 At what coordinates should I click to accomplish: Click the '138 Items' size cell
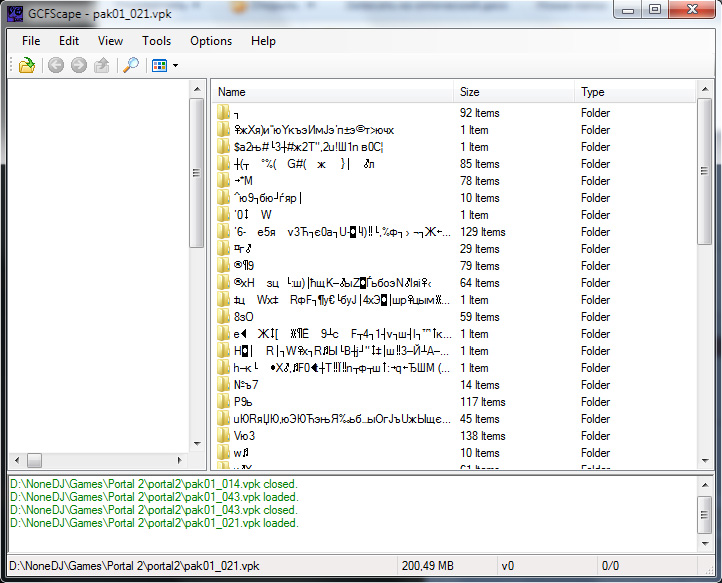click(x=483, y=436)
